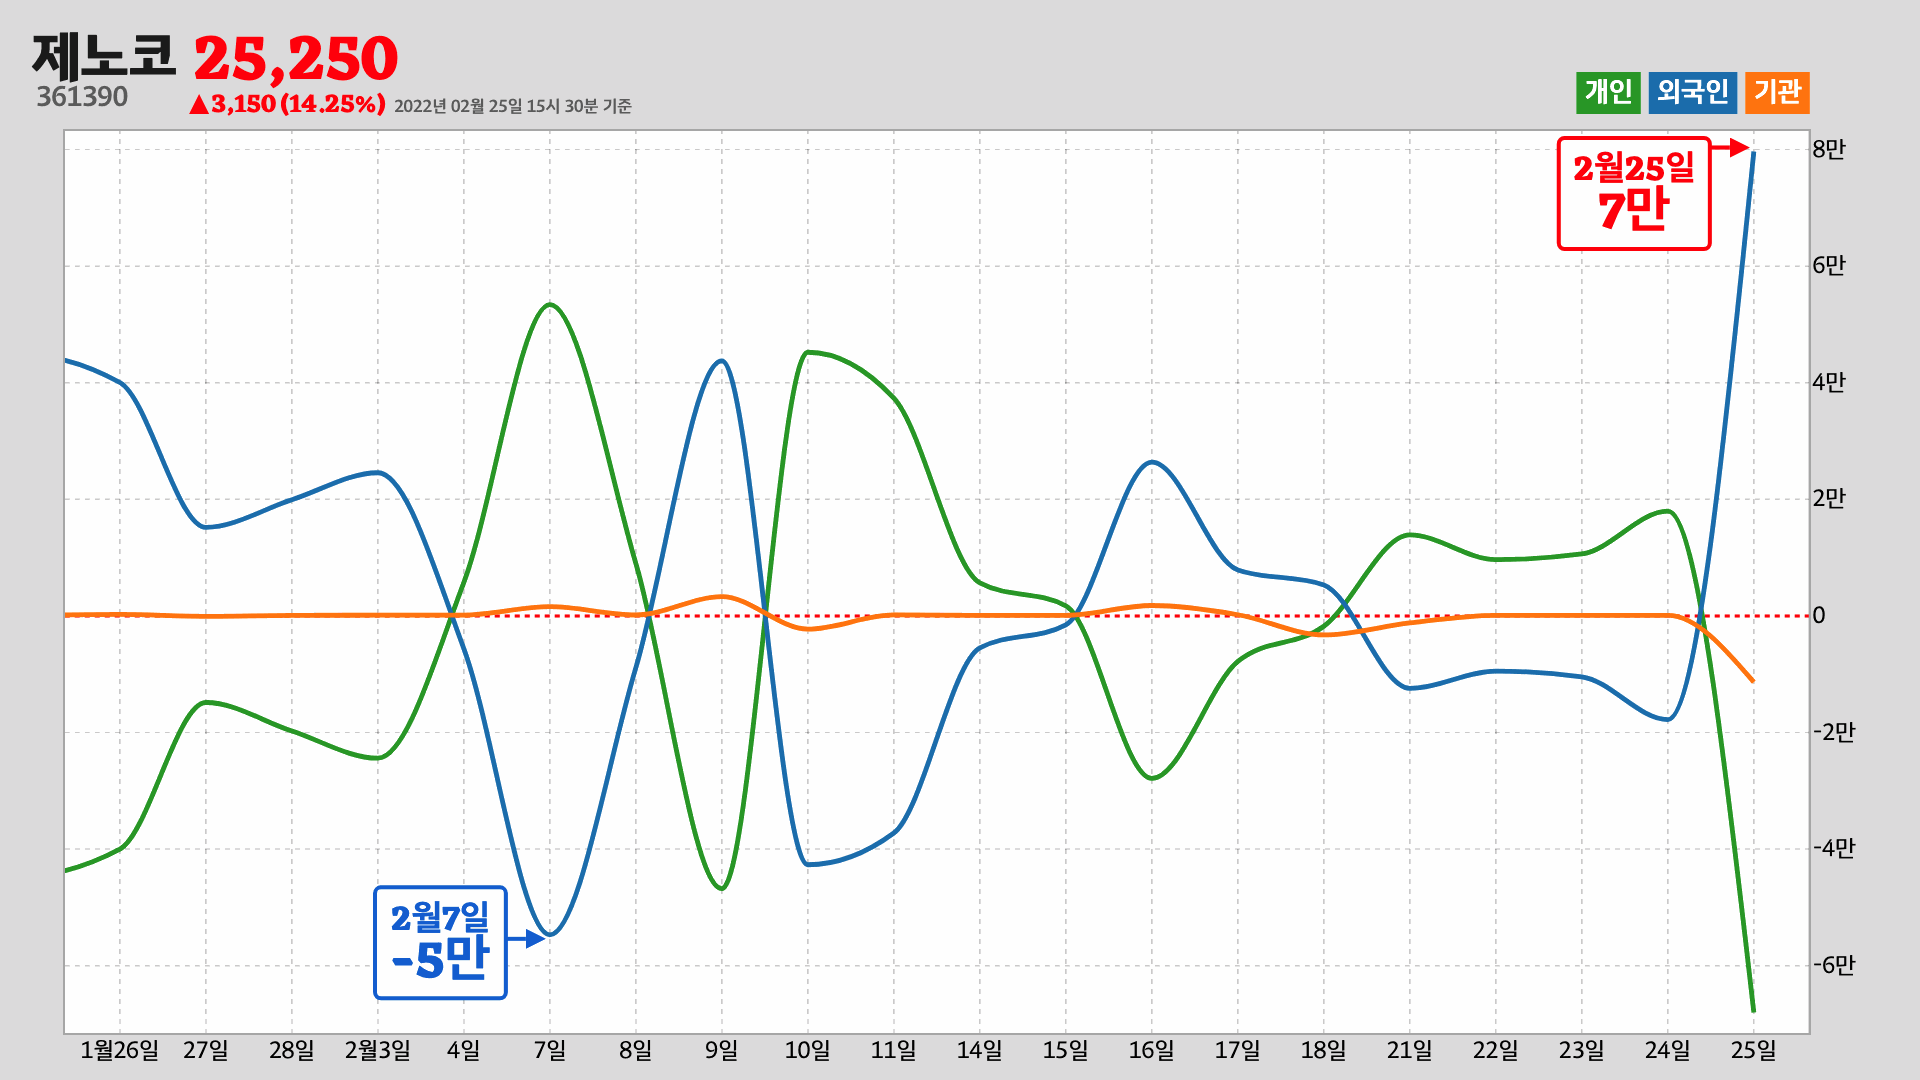Click the 28일 x-axis date label

[x=292, y=1050]
